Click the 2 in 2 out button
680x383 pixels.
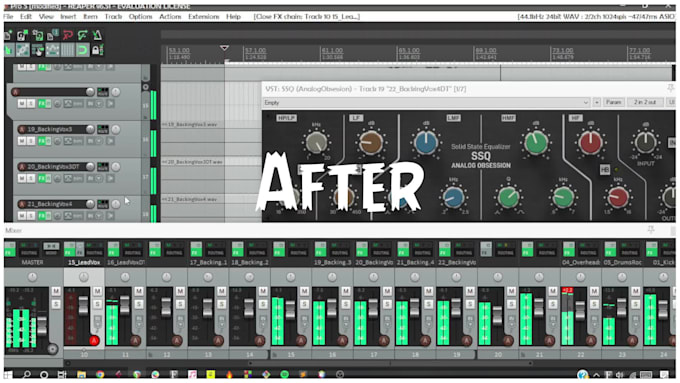tap(645, 102)
